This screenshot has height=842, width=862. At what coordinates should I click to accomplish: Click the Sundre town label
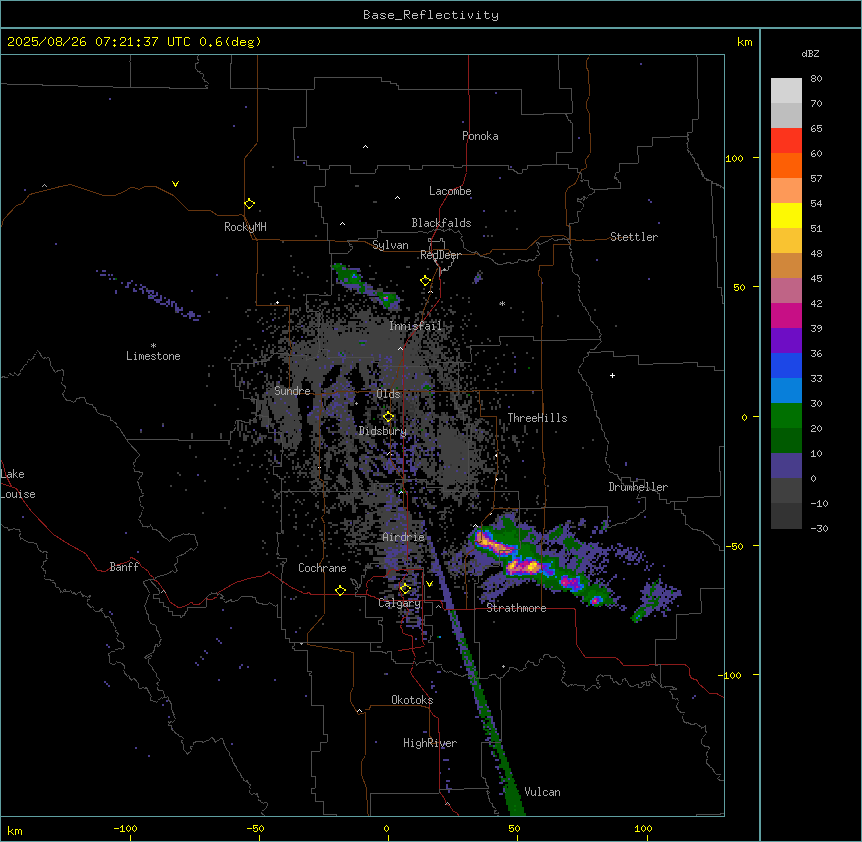coord(292,391)
